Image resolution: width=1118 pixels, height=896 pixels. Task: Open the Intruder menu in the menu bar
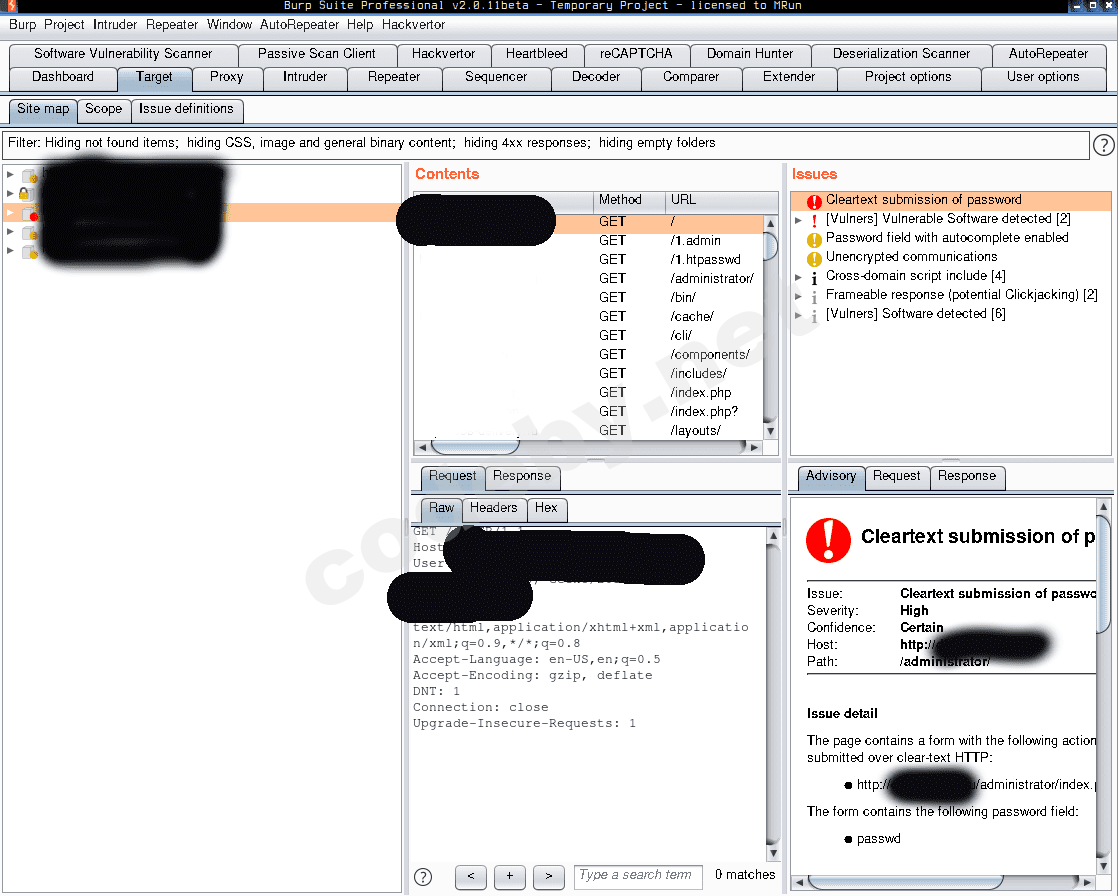click(115, 24)
